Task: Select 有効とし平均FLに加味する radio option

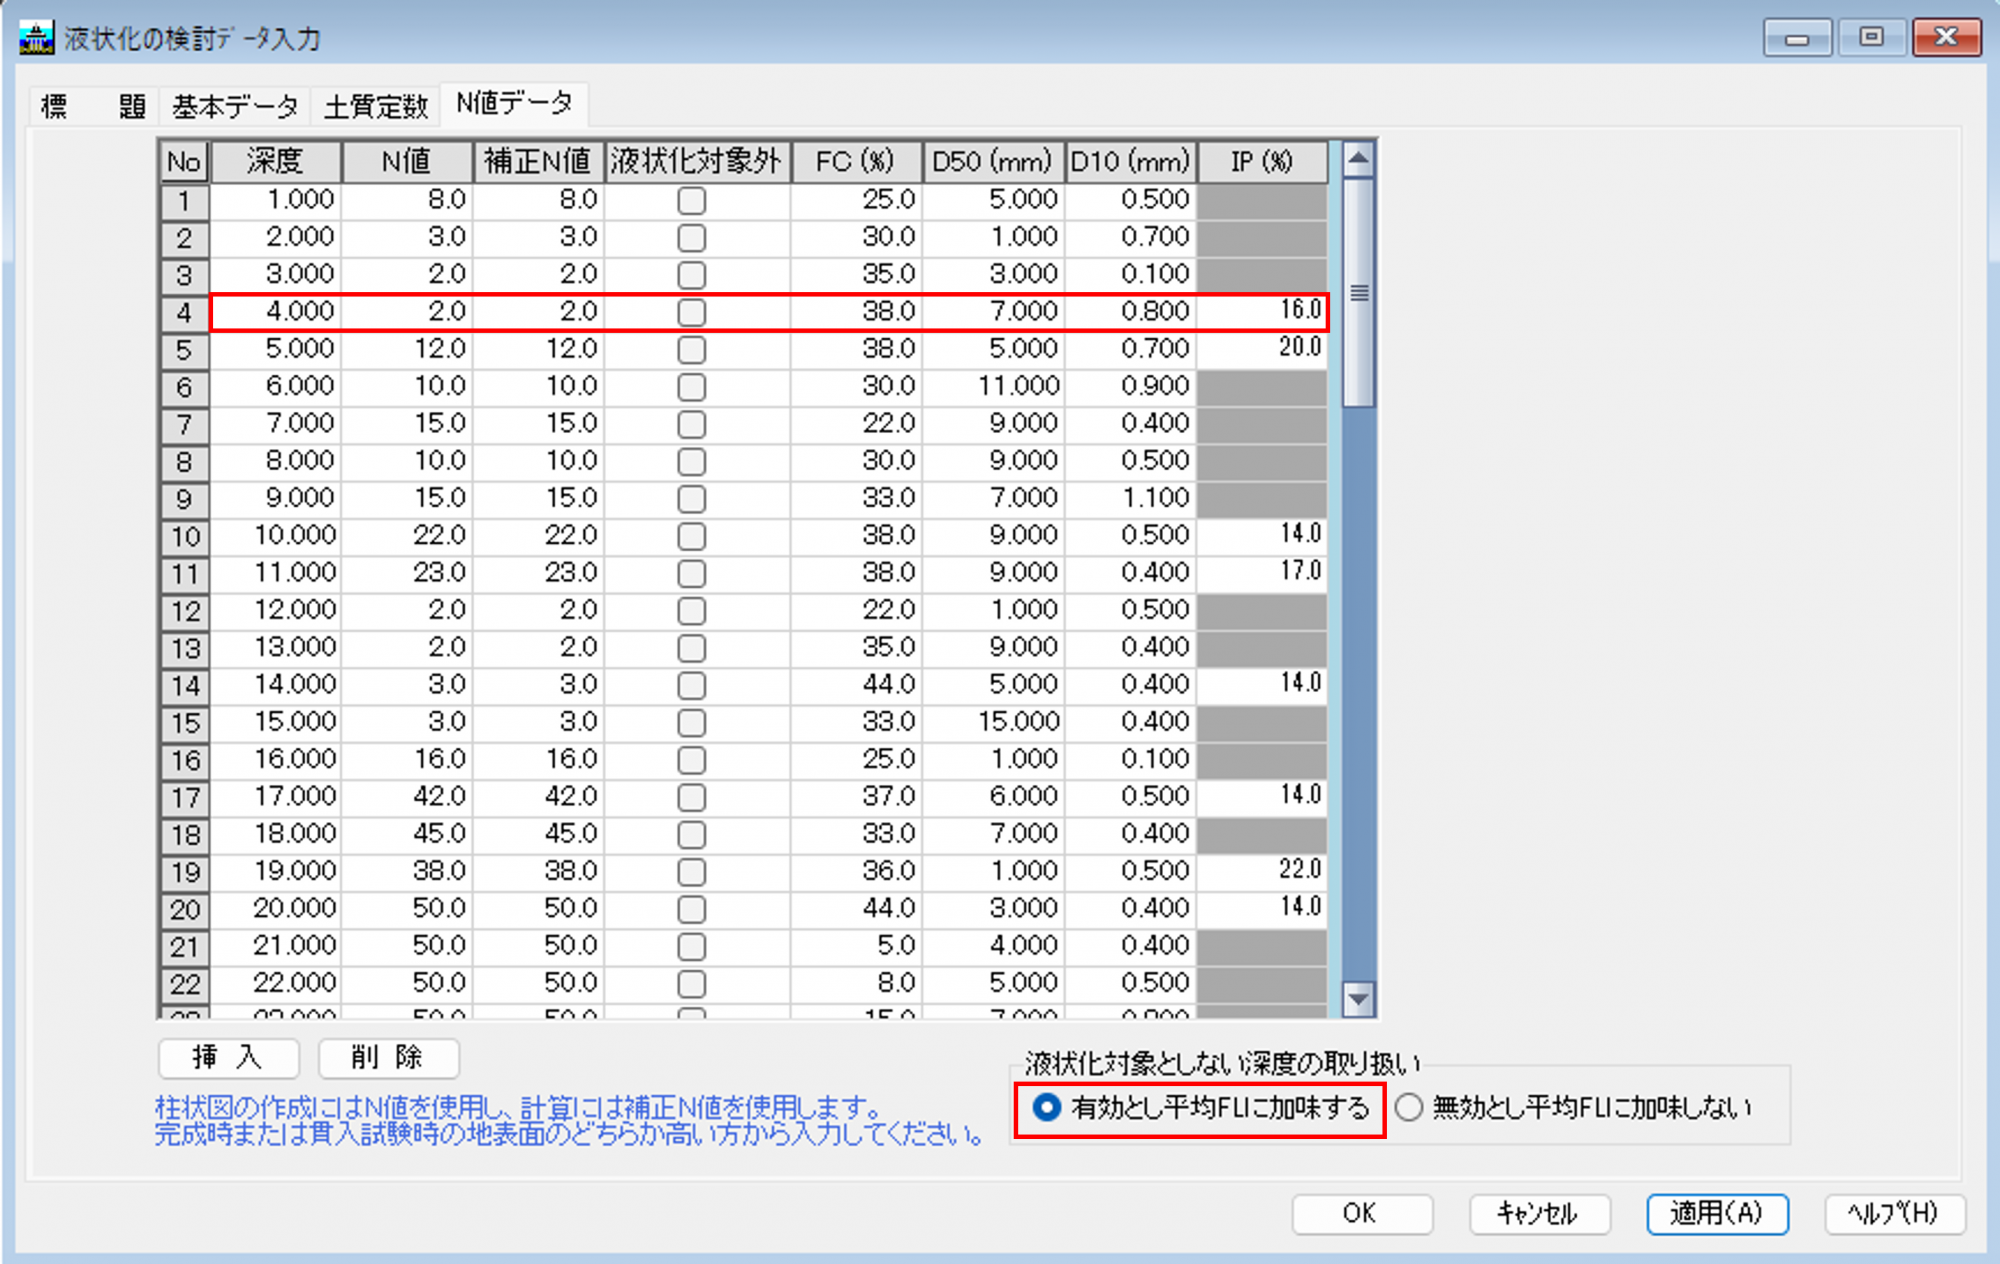Action: [1046, 1108]
